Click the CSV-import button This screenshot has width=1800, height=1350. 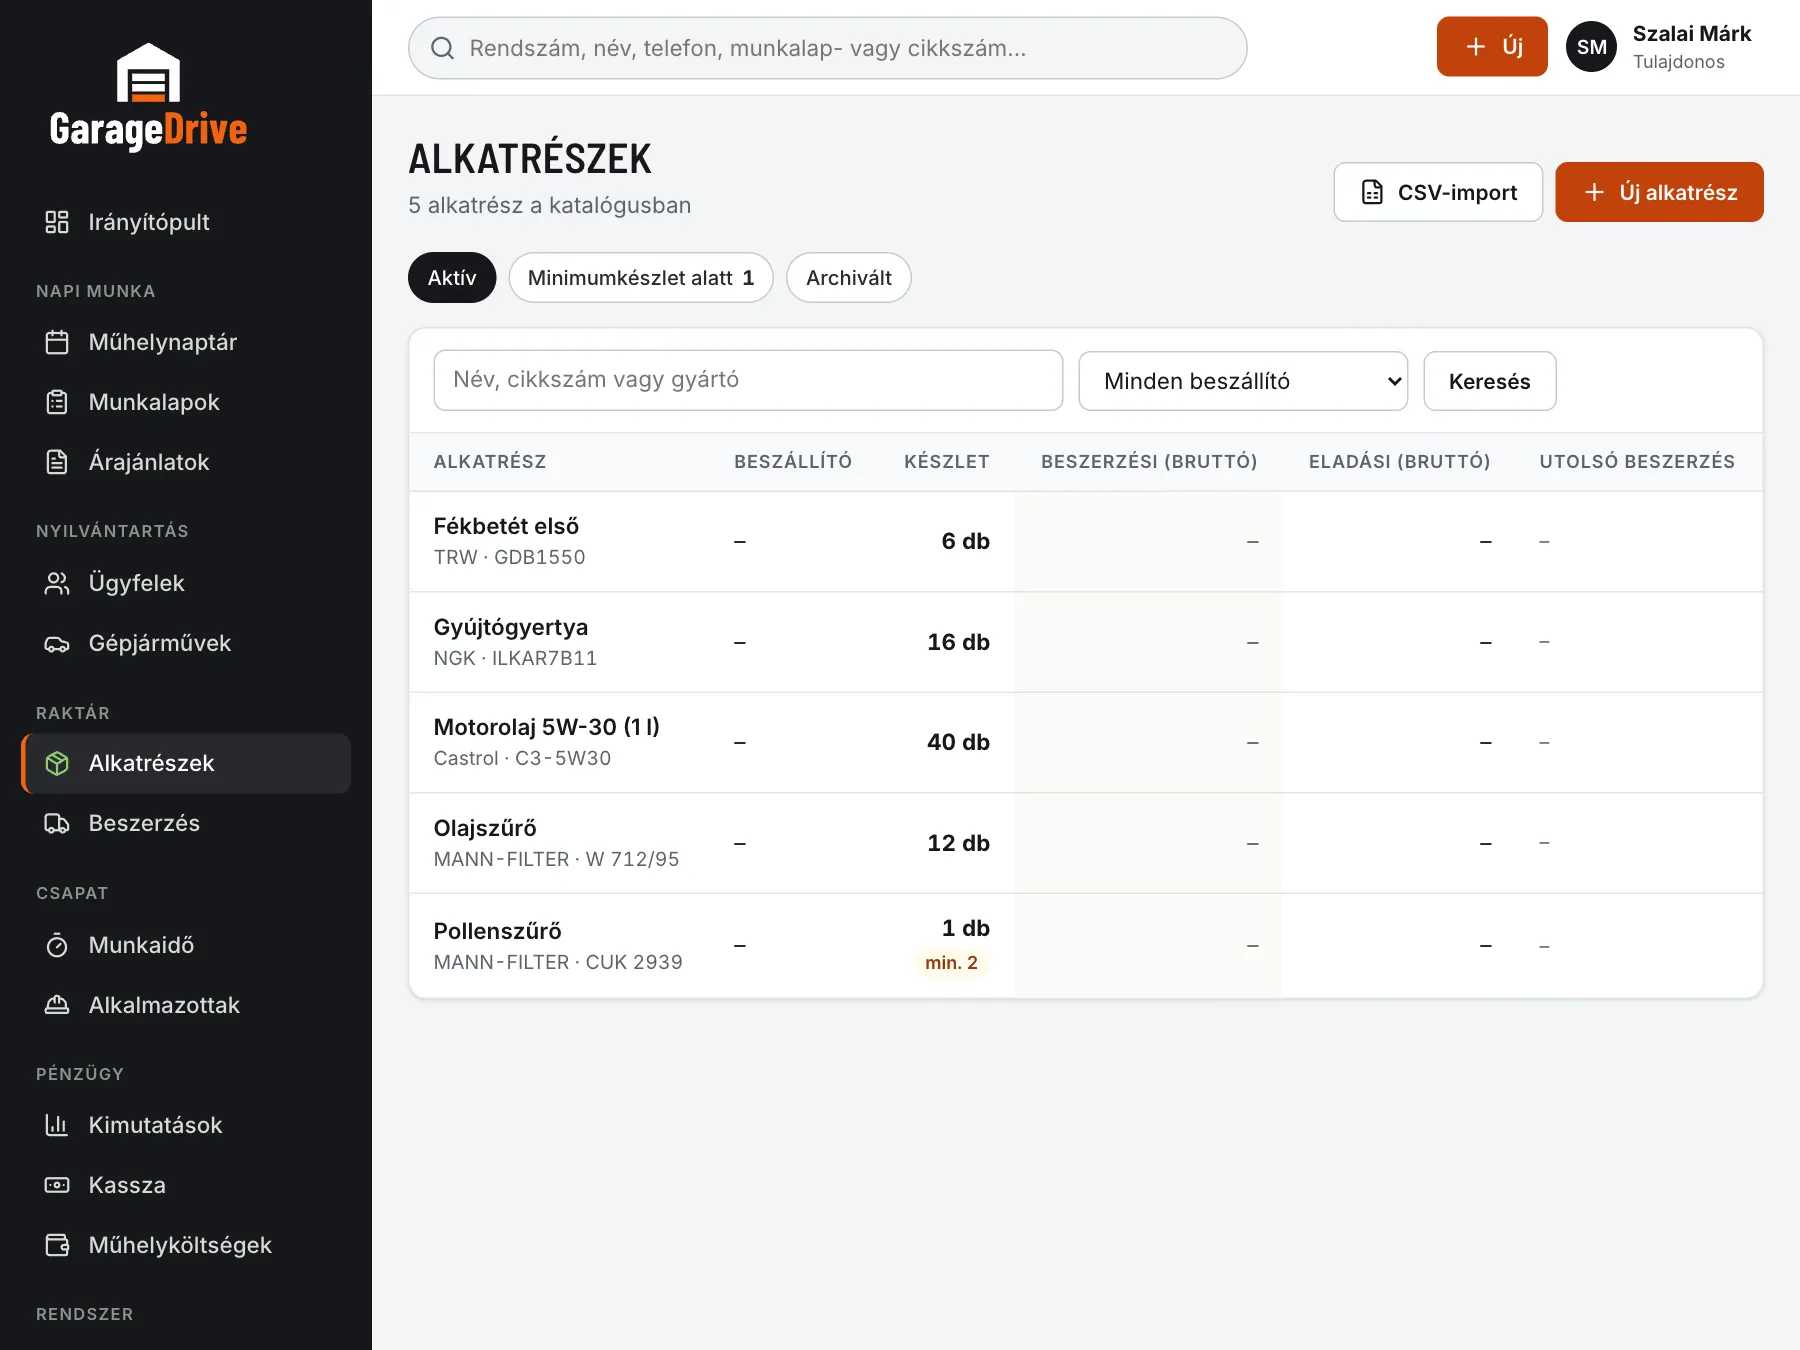tap(1438, 192)
